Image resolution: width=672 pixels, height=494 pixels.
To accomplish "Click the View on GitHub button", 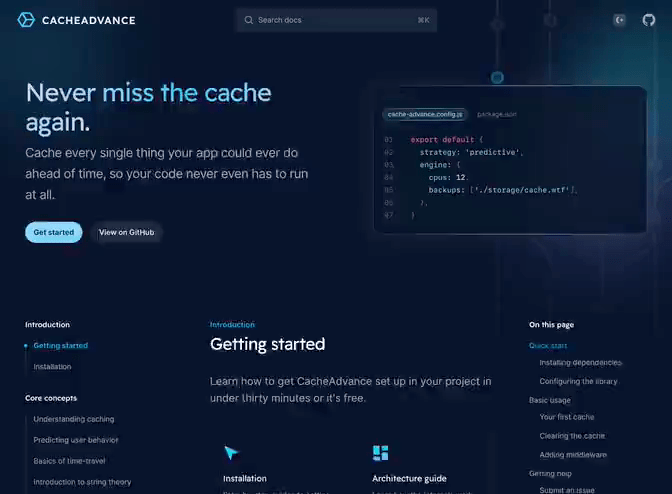I will pos(127,232).
